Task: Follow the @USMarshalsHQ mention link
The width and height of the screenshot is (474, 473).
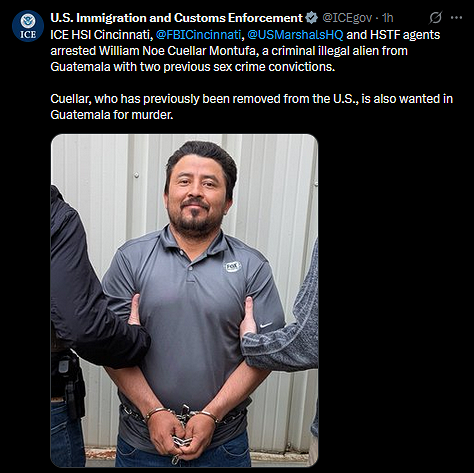Action: pyautogui.click(x=295, y=35)
